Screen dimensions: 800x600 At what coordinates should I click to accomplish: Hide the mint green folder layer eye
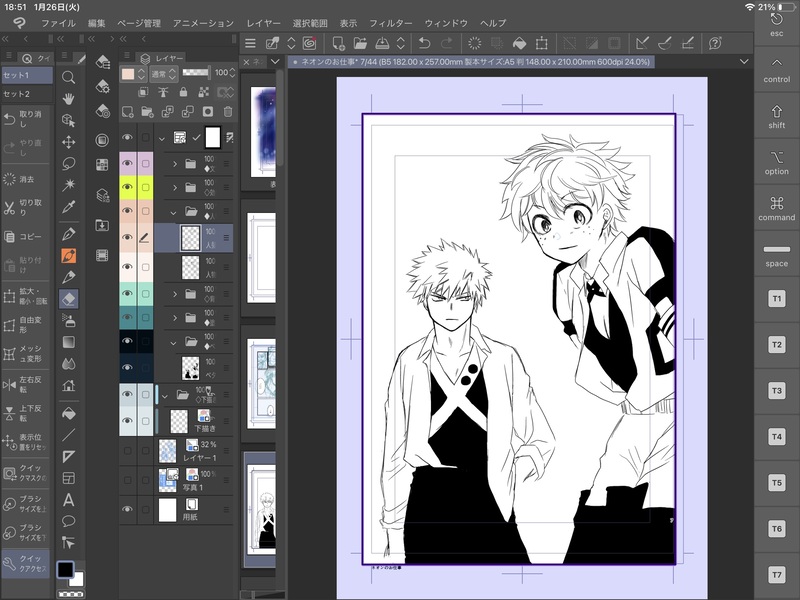[127, 293]
